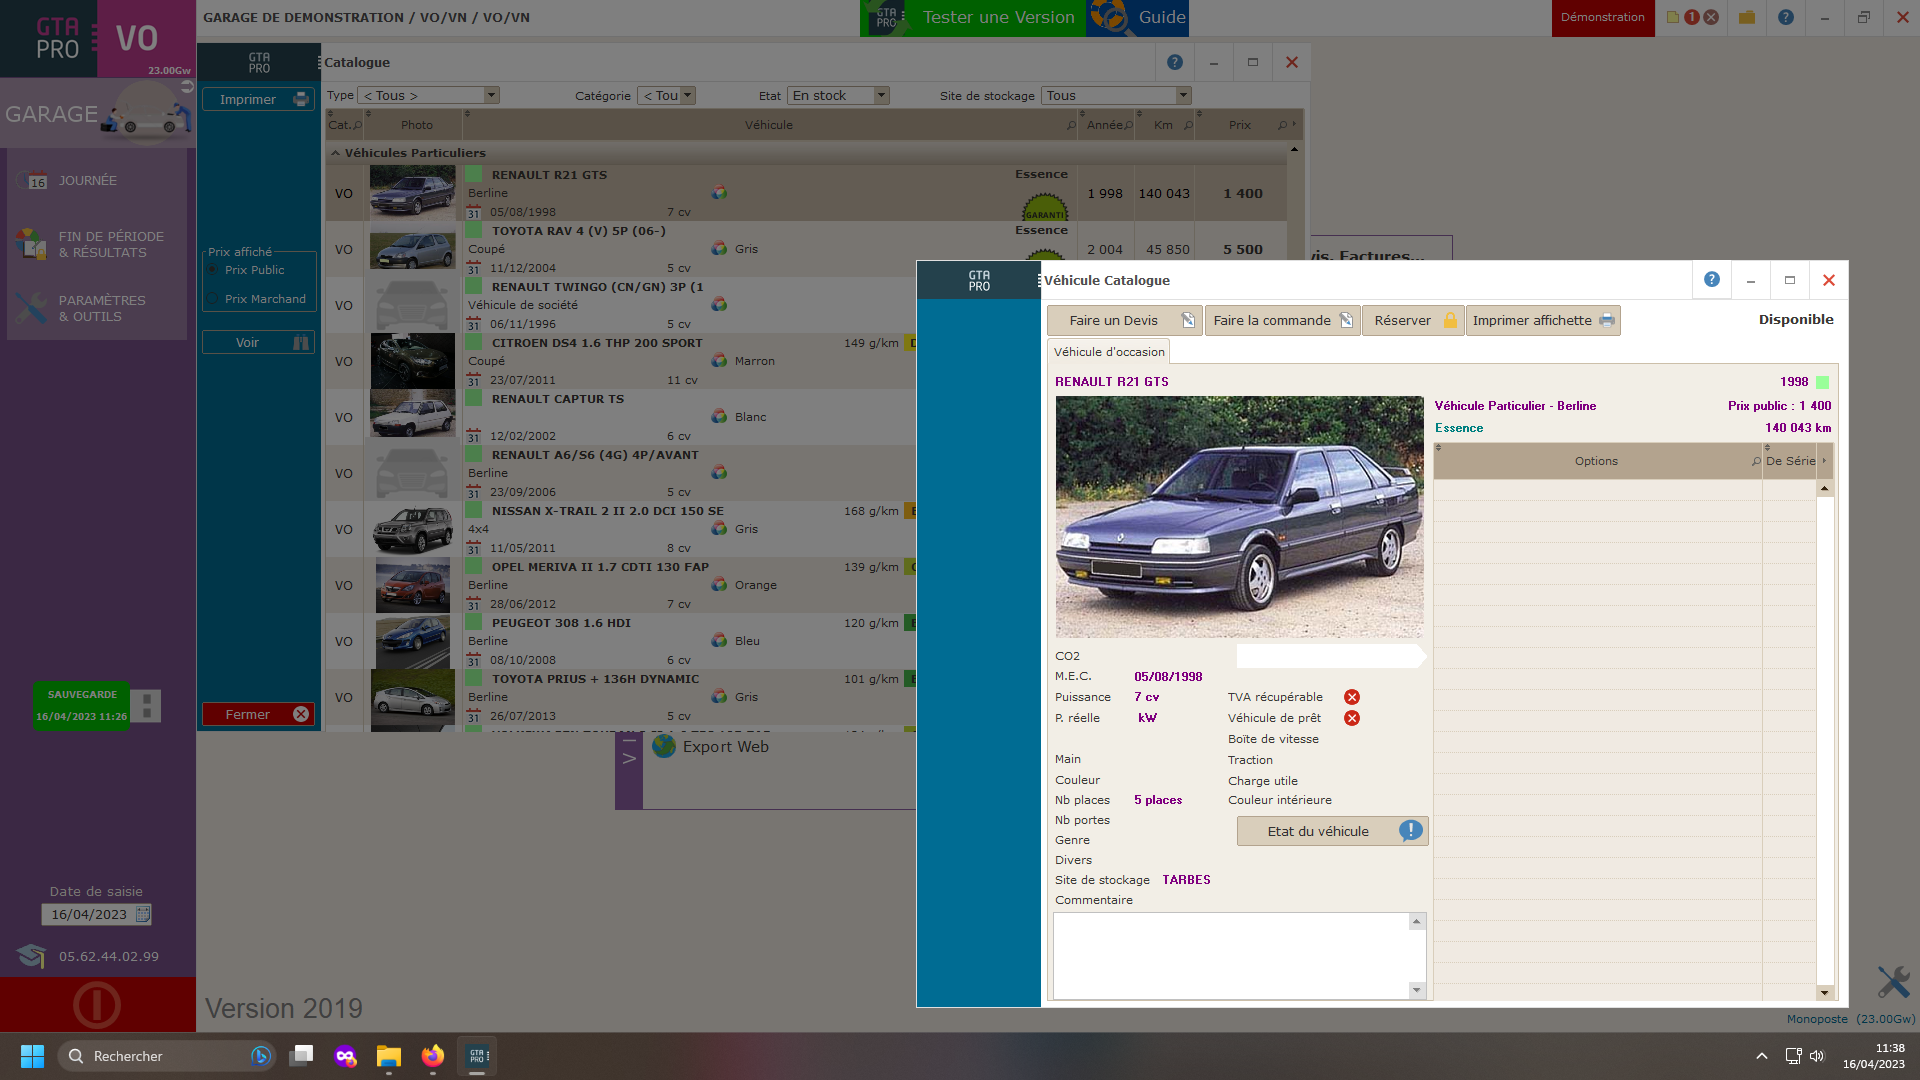Click the blue exclamation icon on Etat du véhicule
This screenshot has width=1920, height=1080.
pos(1410,831)
